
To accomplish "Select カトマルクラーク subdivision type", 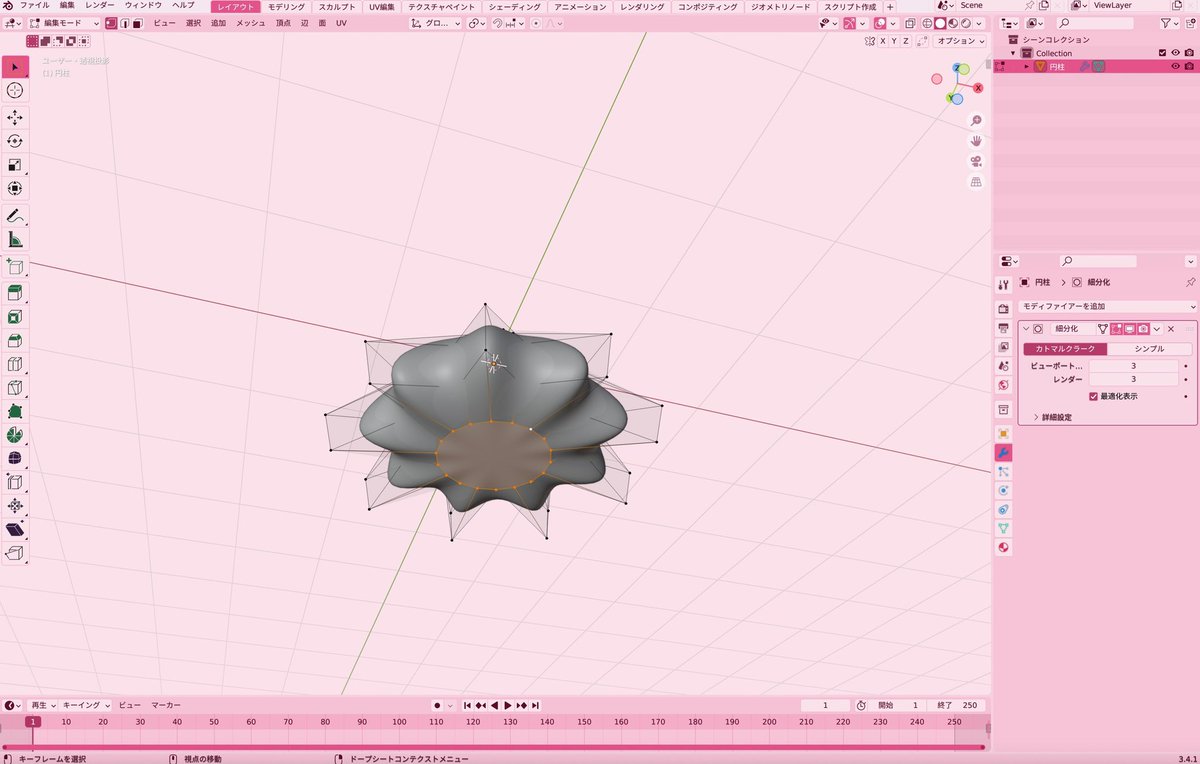I will tap(1065, 349).
